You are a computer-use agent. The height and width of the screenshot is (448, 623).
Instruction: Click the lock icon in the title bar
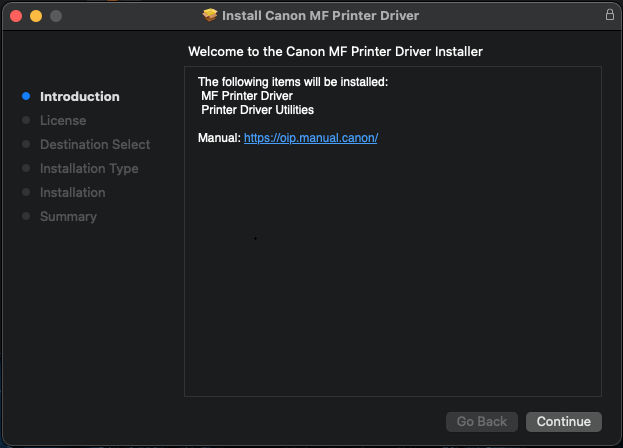pyautogui.click(x=609, y=15)
